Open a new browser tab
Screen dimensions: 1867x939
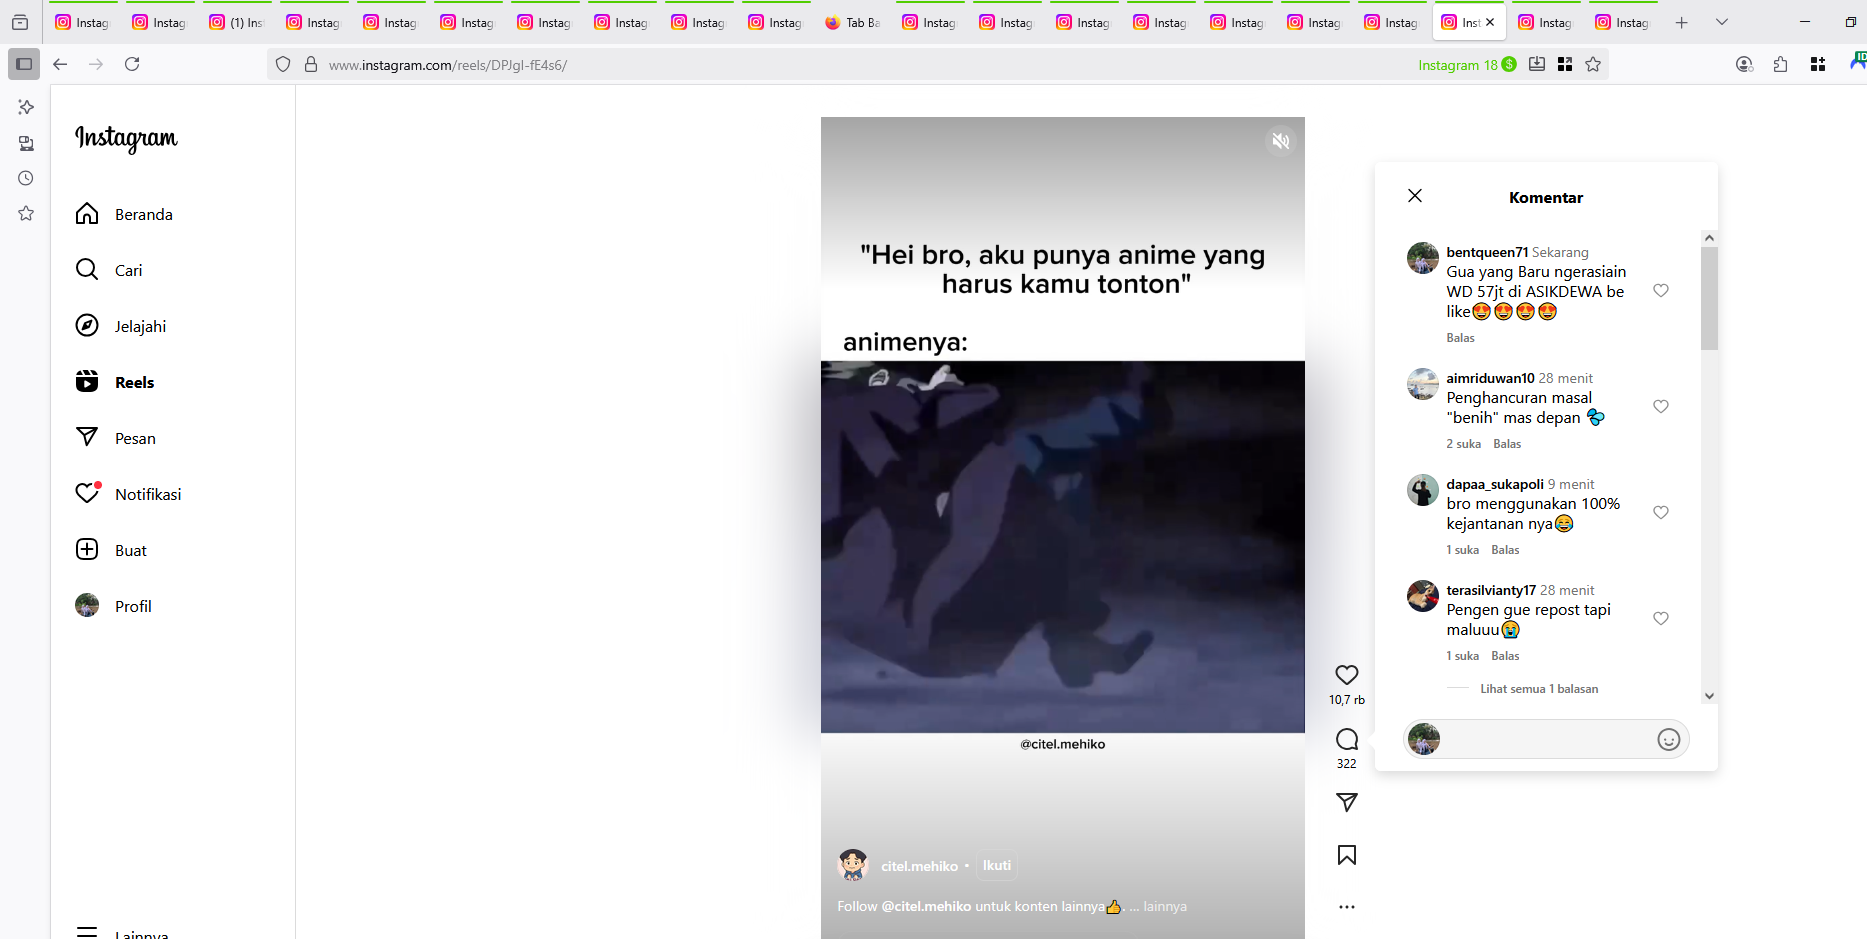pyautogui.click(x=1682, y=22)
